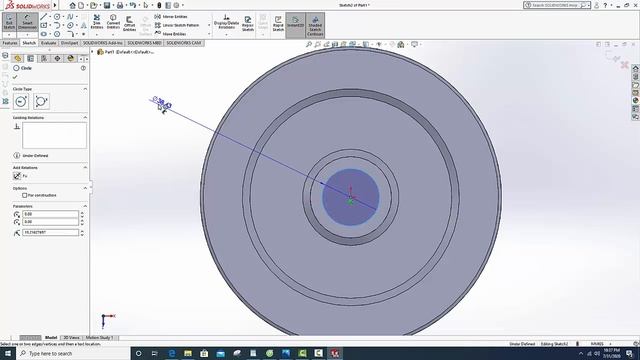
Task: Switch to SOLIDWORKS MBD tab
Action: pyautogui.click(x=144, y=43)
